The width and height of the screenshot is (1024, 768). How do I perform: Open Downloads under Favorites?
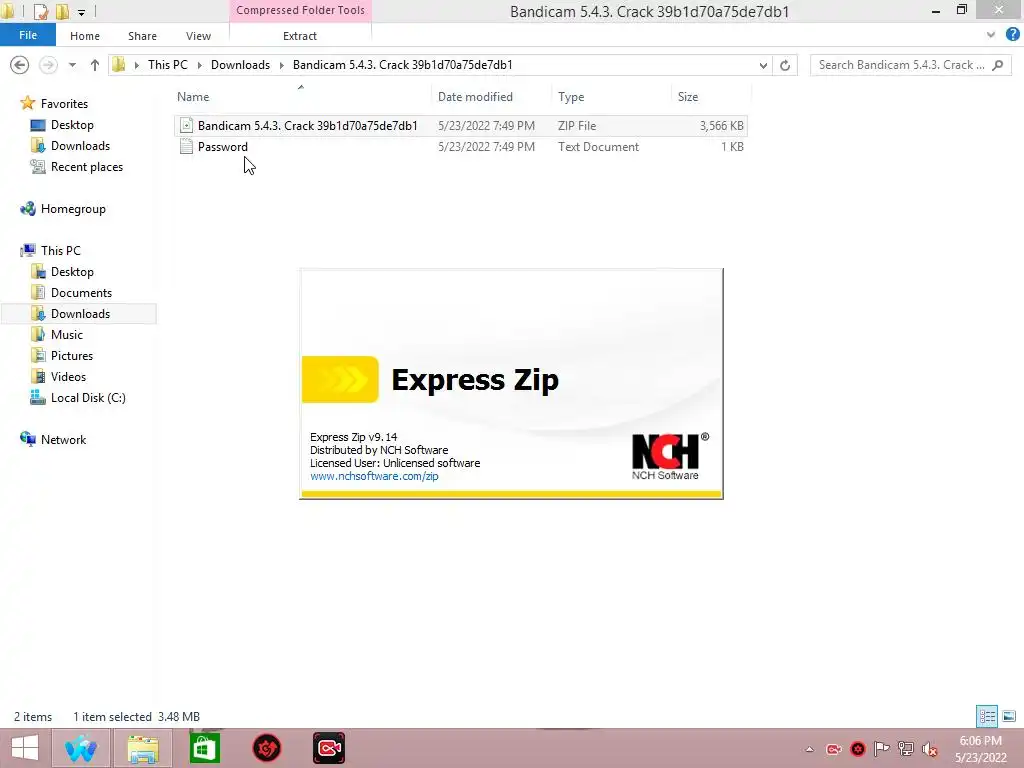coord(80,146)
